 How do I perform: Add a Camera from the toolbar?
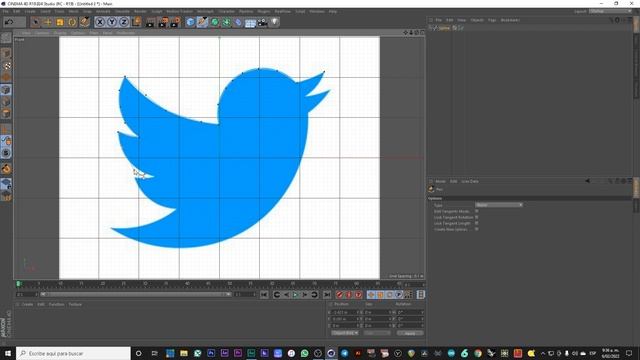[262, 22]
